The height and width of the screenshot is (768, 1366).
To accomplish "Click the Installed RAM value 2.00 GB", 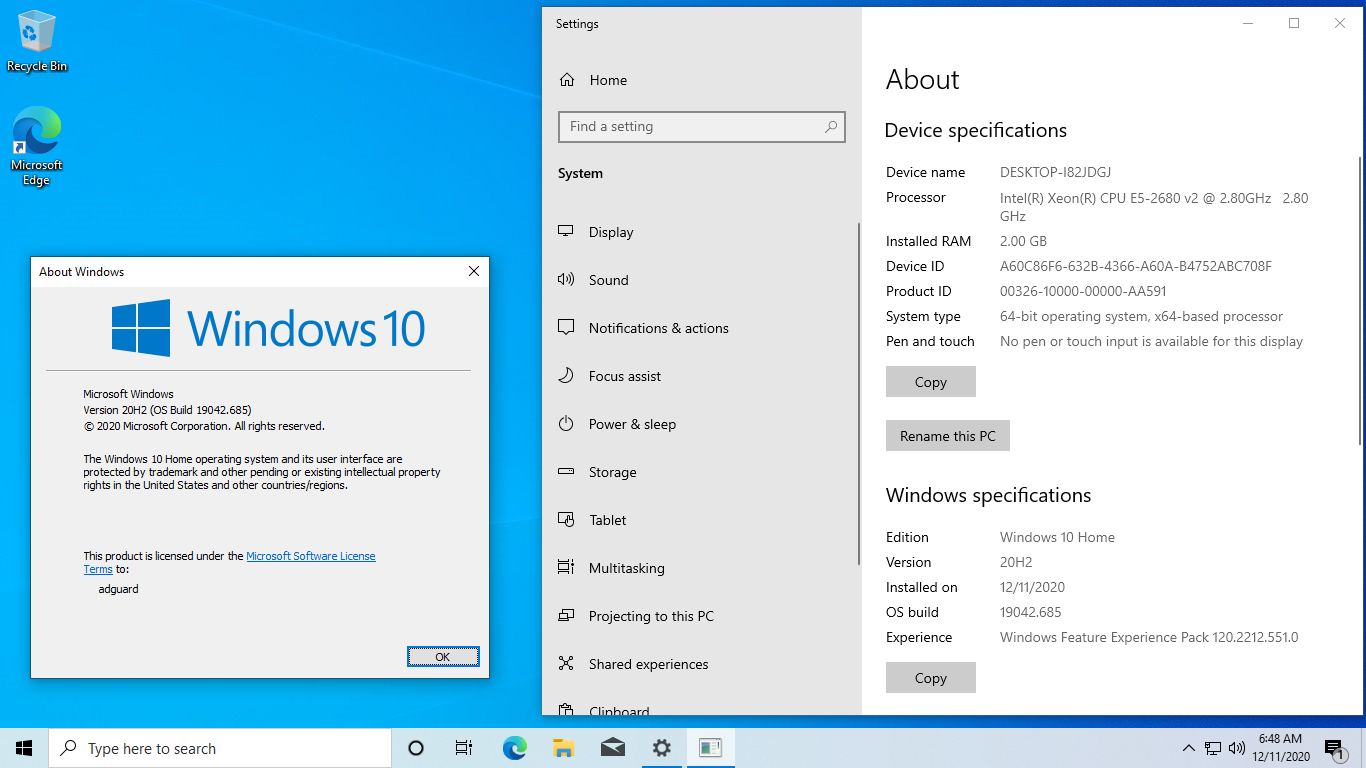I will [1024, 241].
